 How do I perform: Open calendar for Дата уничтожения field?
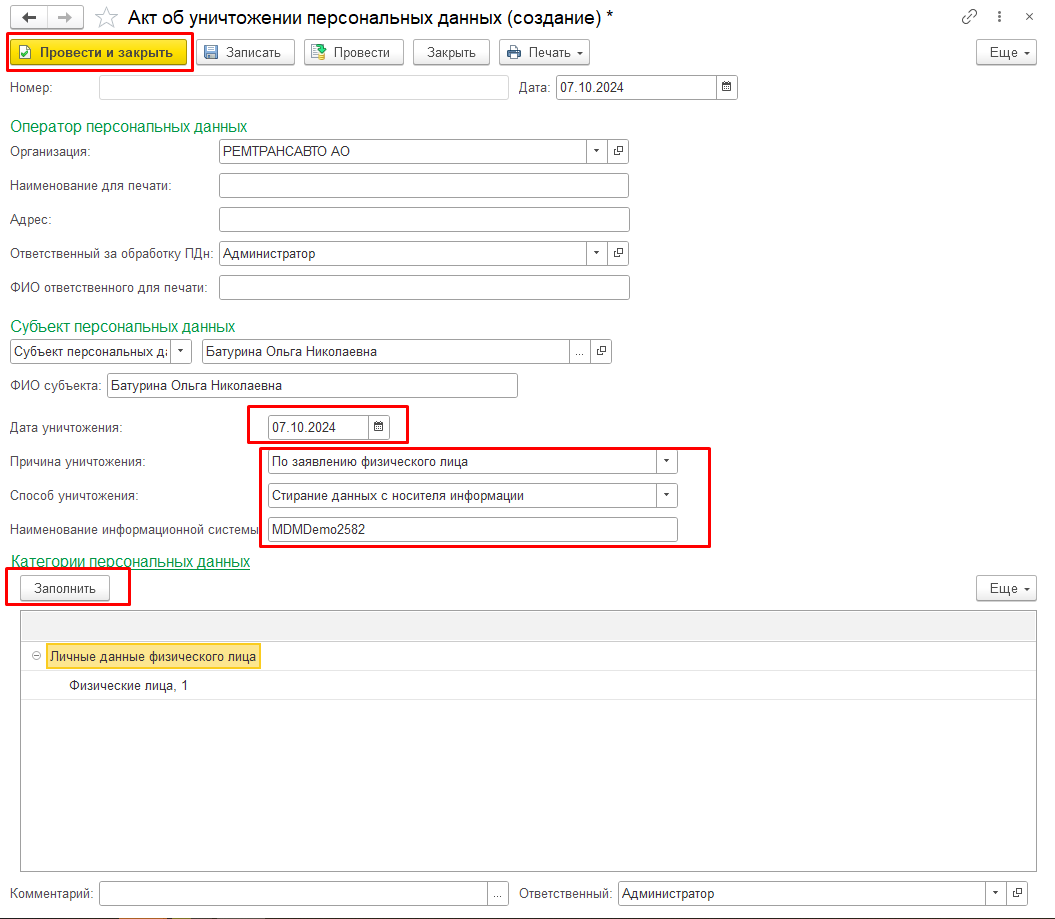click(x=379, y=427)
